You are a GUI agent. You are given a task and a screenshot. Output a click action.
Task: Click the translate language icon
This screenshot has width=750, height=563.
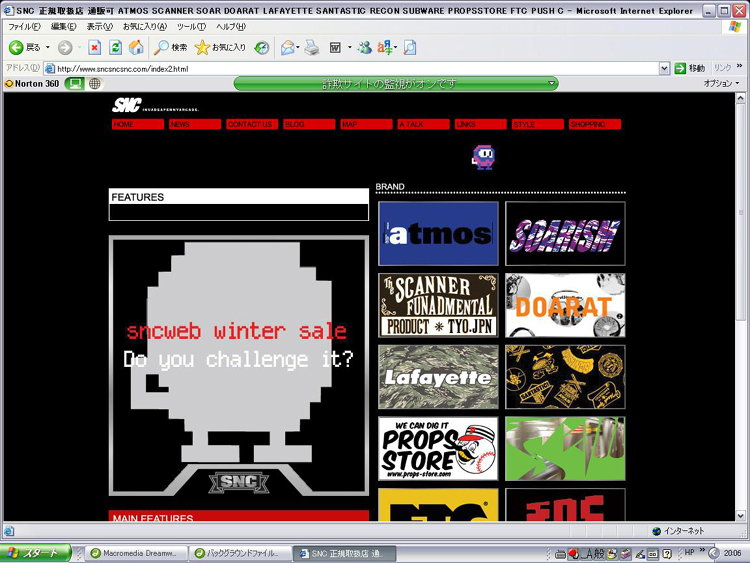[384, 47]
